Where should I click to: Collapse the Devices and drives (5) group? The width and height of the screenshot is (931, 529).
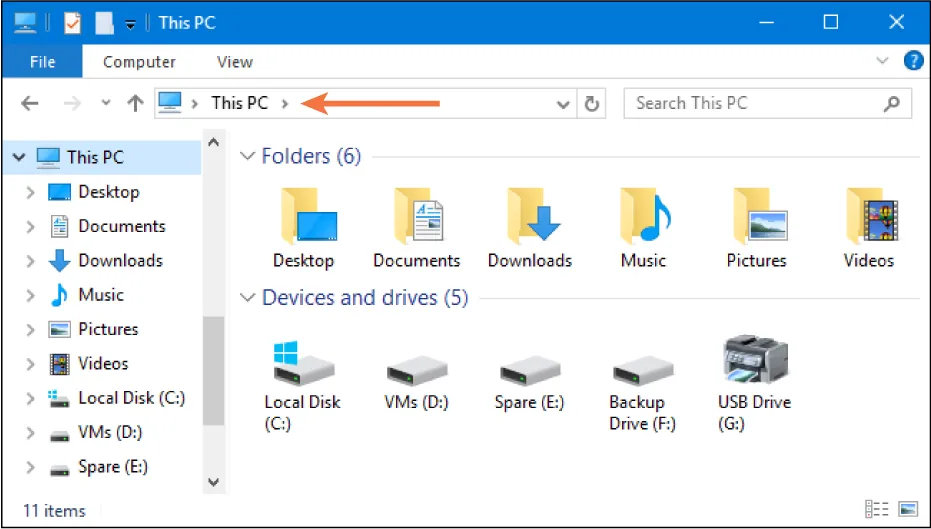pyautogui.click(x=247, y=298)
